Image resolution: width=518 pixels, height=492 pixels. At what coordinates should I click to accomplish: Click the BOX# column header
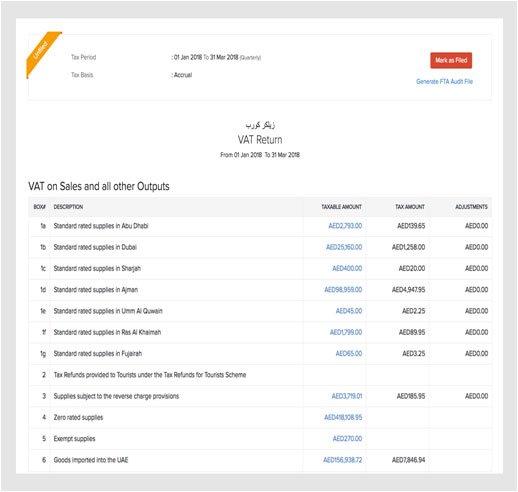[39, 207]
